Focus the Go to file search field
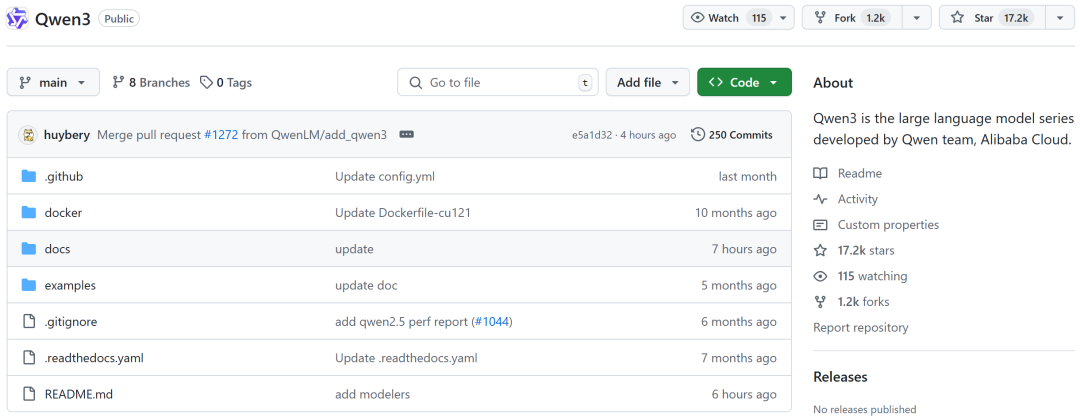The width and height of the screenshot is (1080, 418). click(497, 83)
